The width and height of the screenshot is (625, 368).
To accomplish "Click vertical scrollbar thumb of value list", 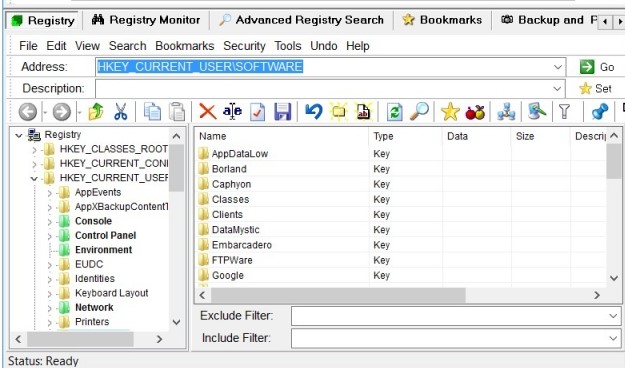I will point(614,161).
